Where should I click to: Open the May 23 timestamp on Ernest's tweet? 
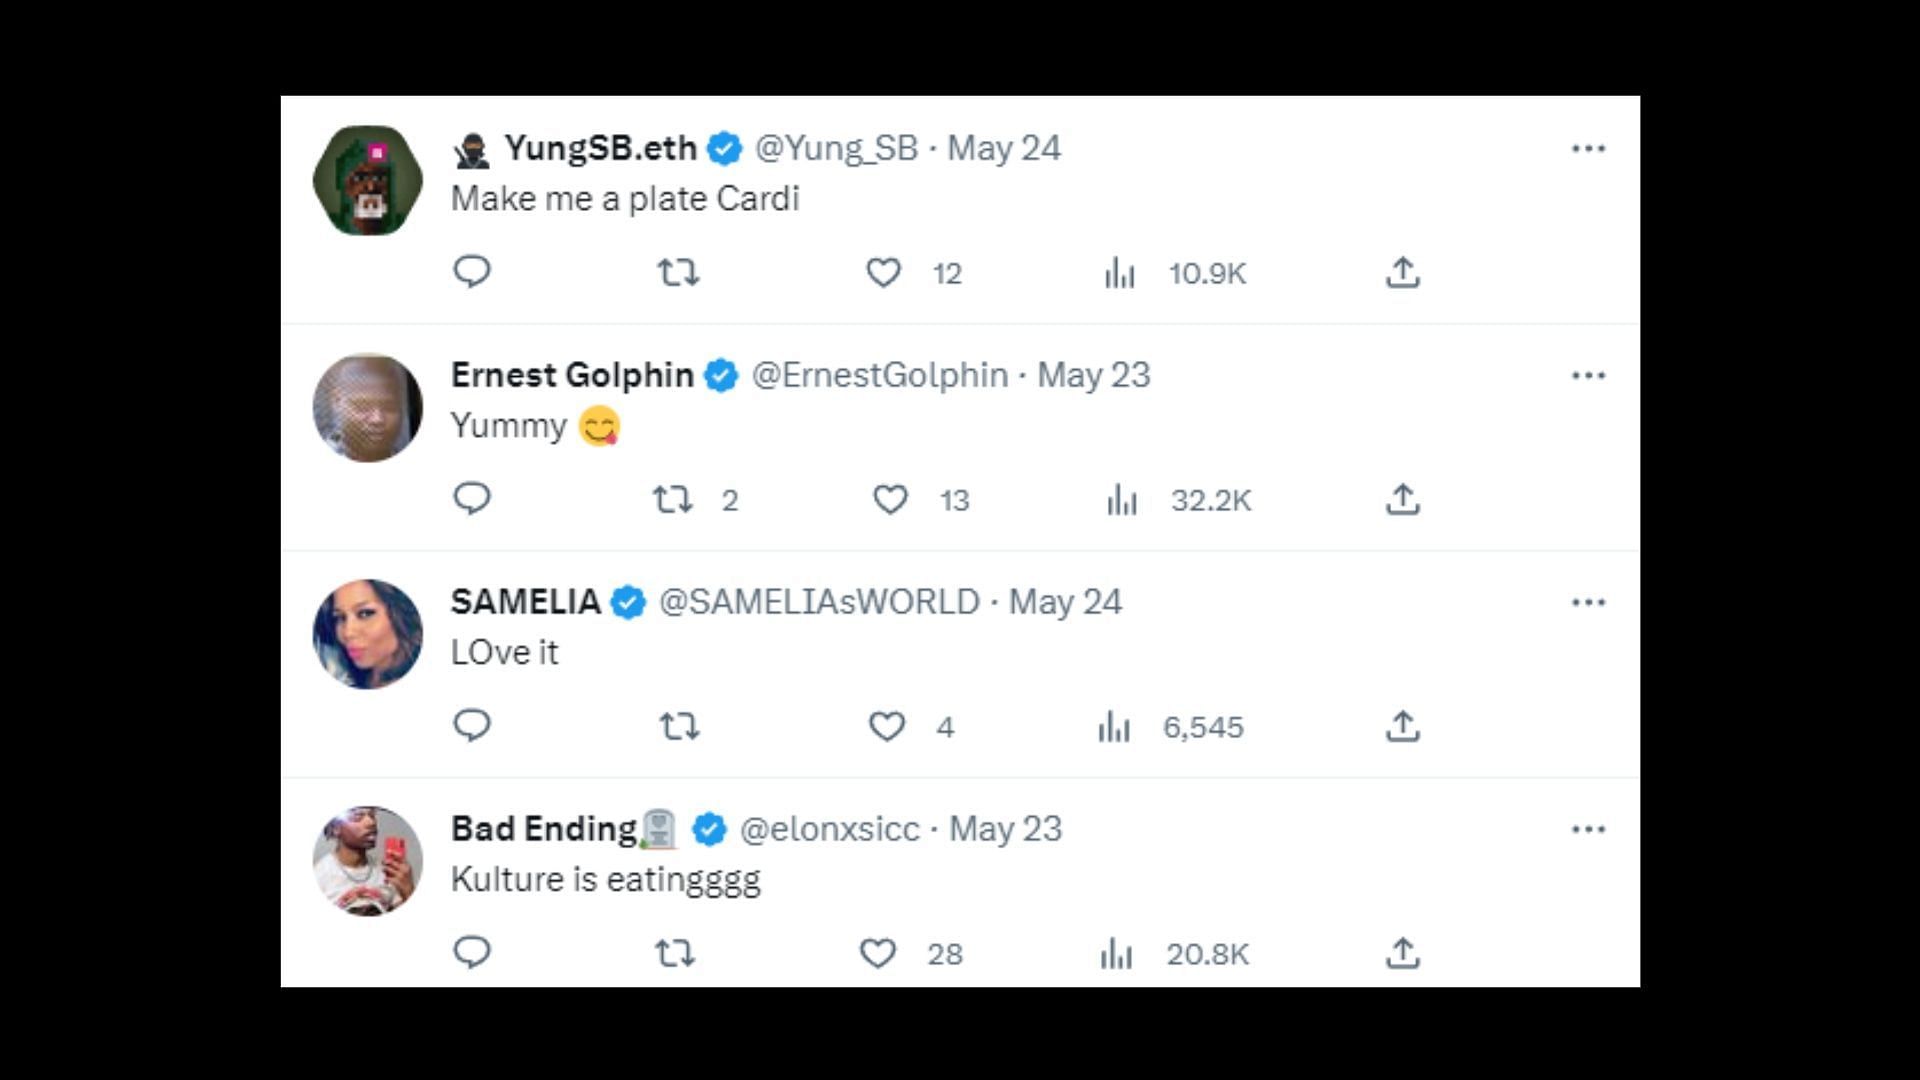(1094, 375)
